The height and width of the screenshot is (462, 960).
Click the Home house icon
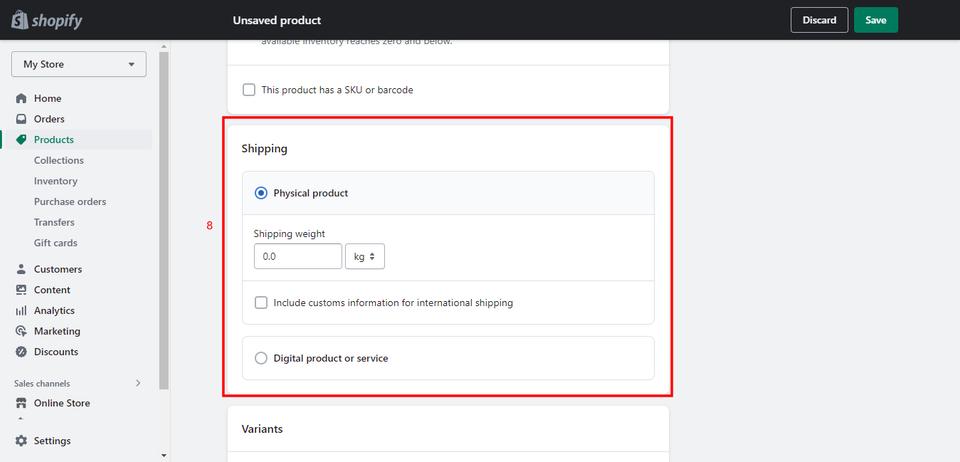pos(21,99)
